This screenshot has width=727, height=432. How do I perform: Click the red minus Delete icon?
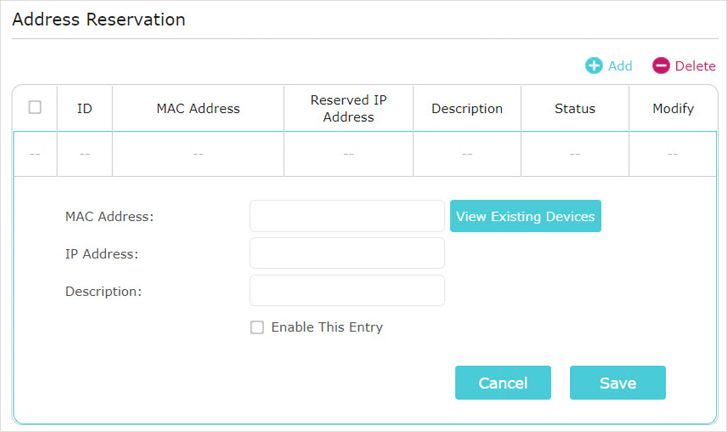[x=661, y=66]
